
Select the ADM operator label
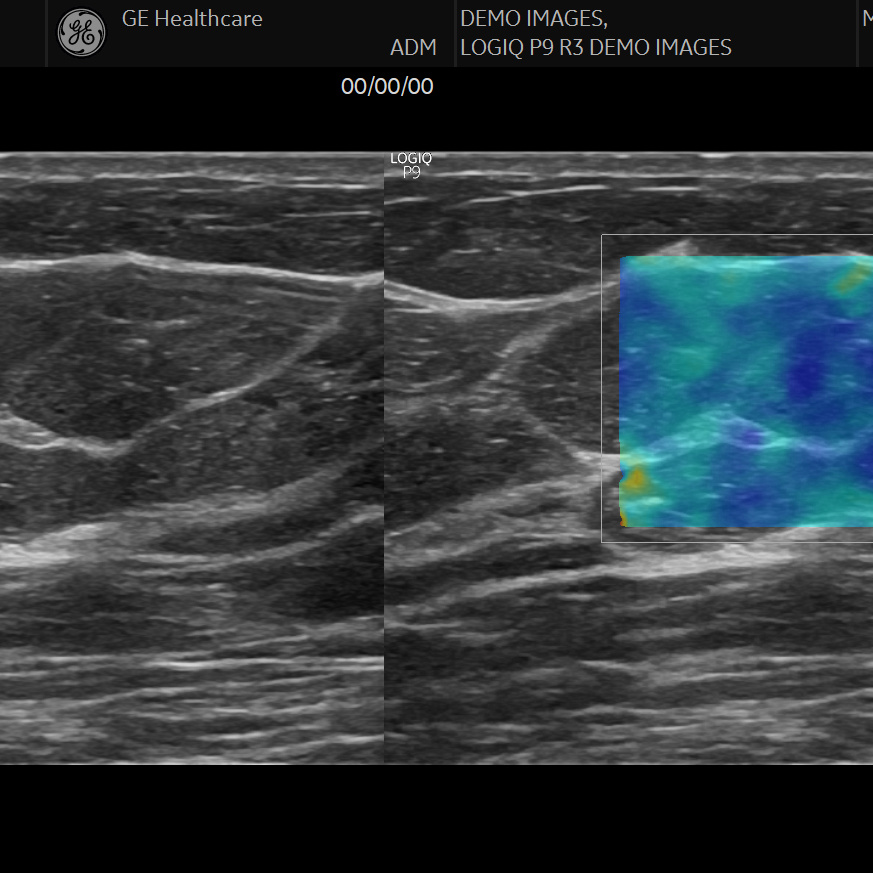pyautogui.click(x=413, y=47)
